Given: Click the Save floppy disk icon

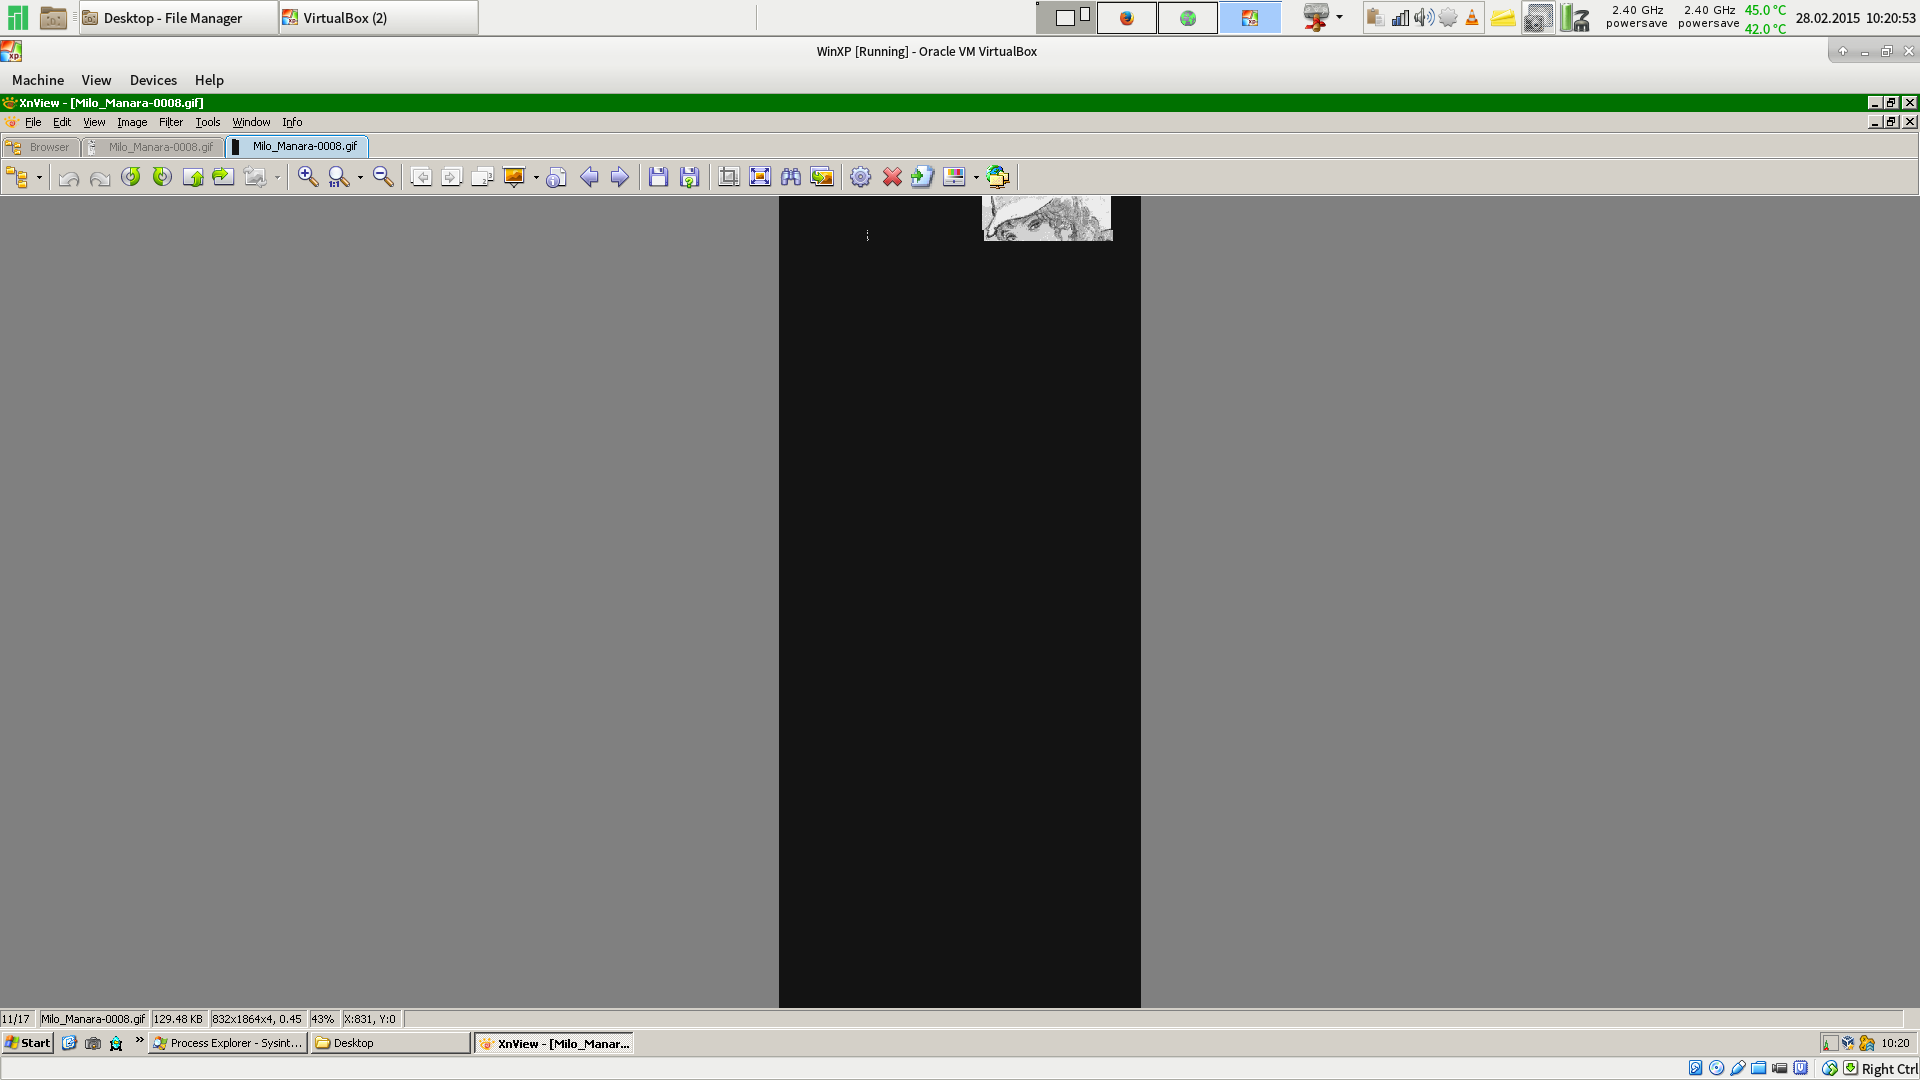Looking at the screenshot, I should click(x=658, y=177).
